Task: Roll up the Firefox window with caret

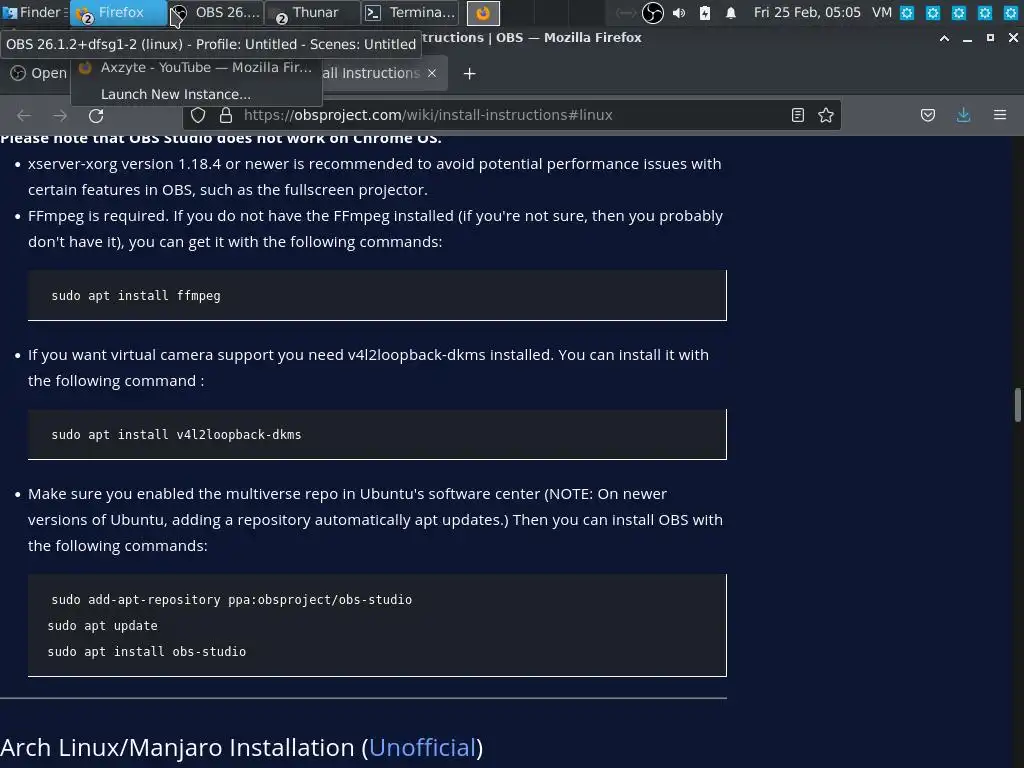Action: [944, 39]
